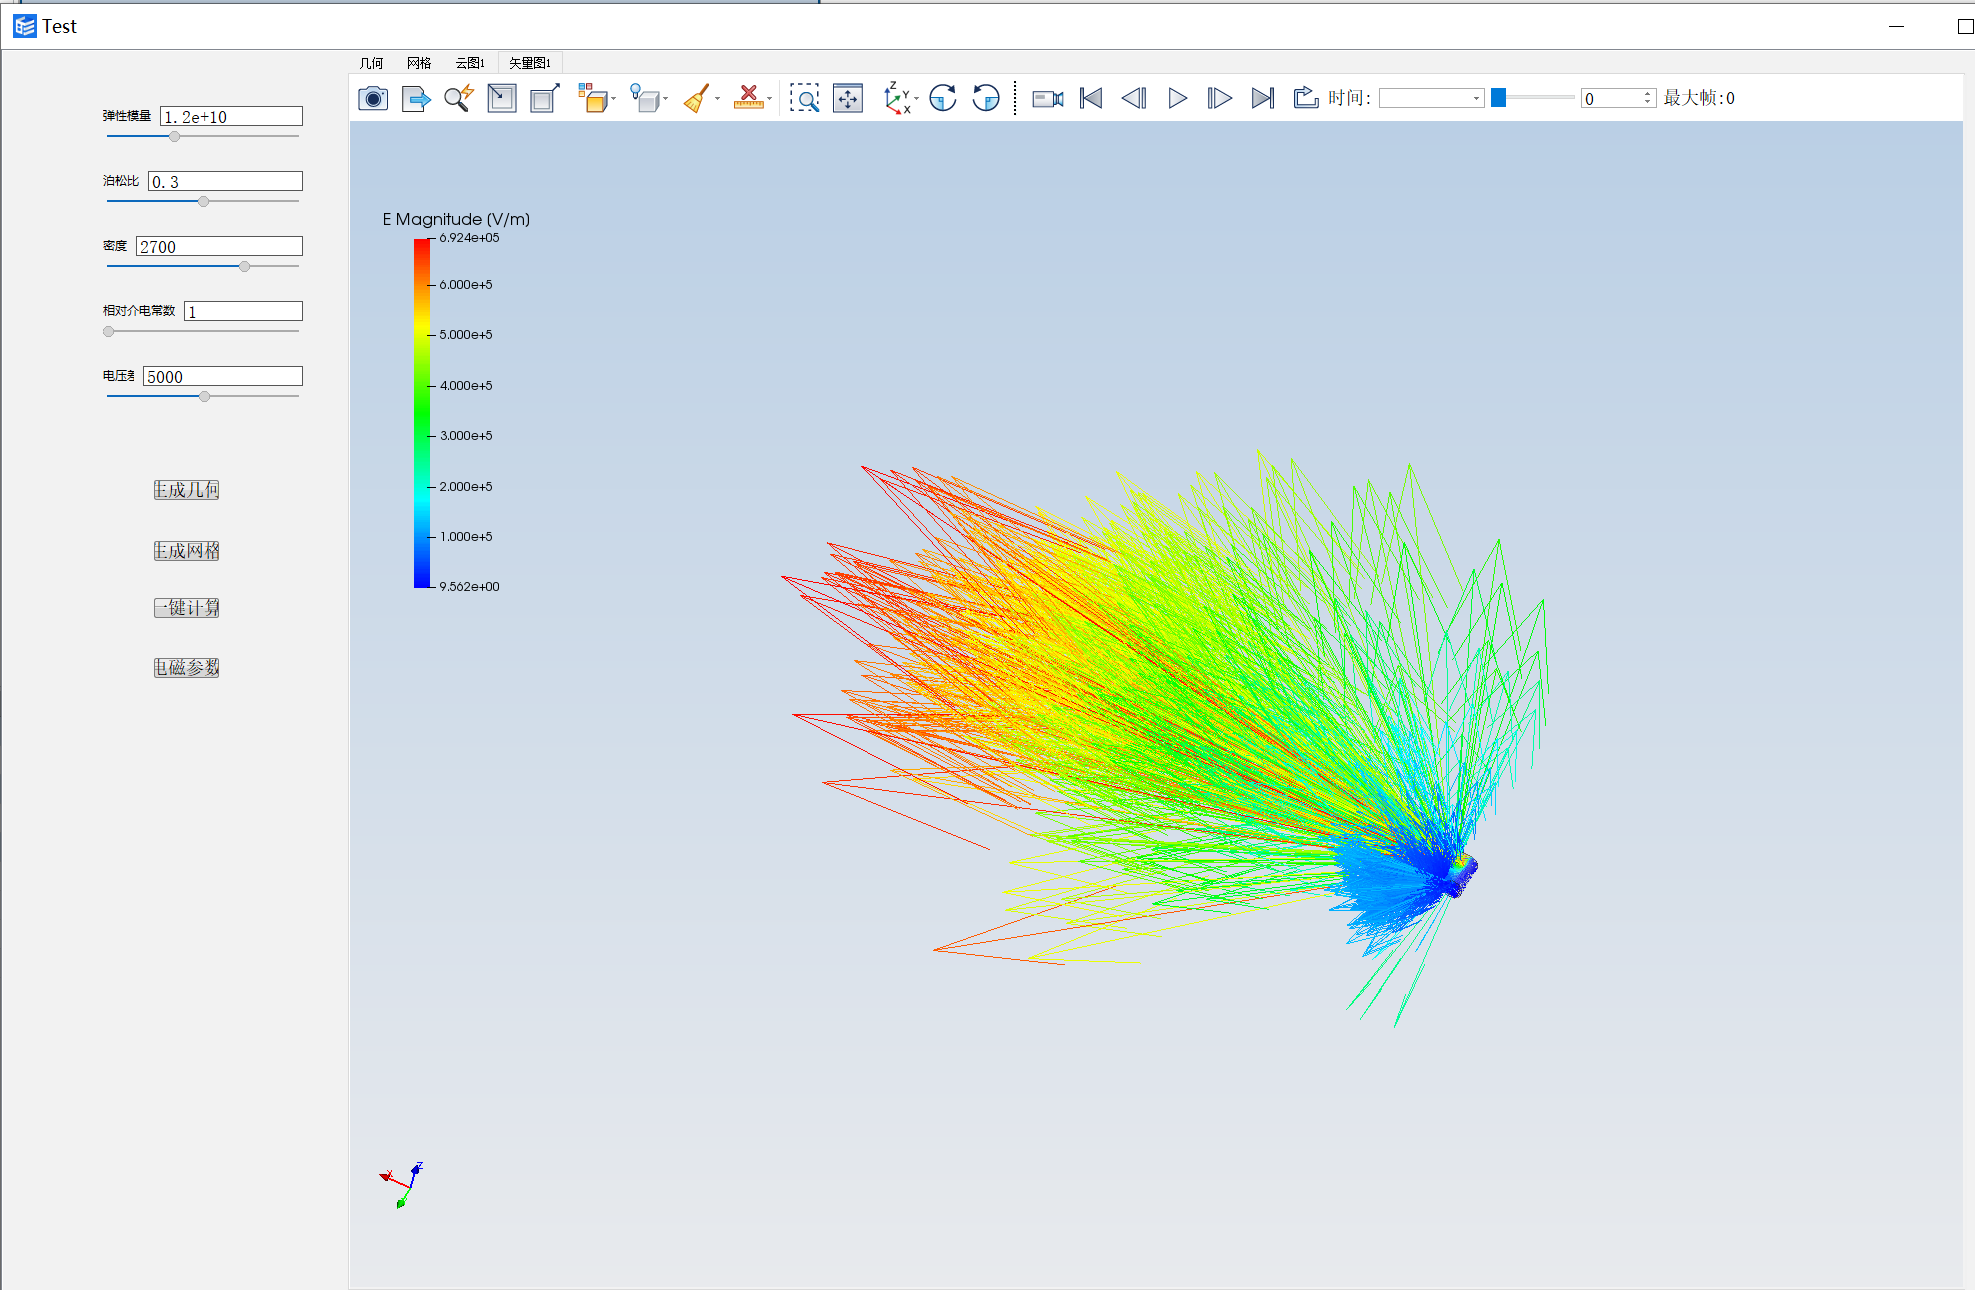This screenshot has height=1290, width=1975.
Task: Click the 弹性模量 slider handle
Action: pos(174,137)
